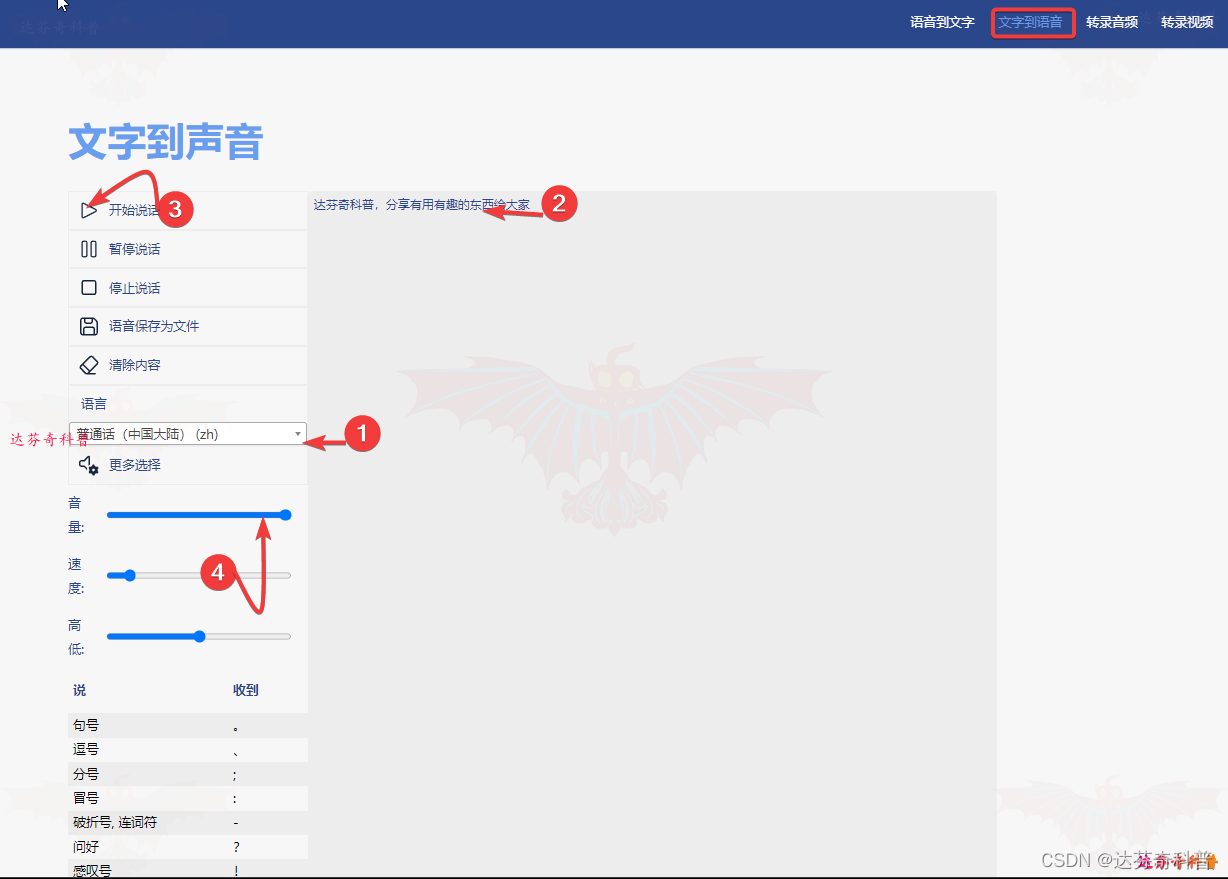Viewport: 1228px width, 879px height.
Task: Click the eraser icon beside 清除内容
Action: click(x=89, y=365)
